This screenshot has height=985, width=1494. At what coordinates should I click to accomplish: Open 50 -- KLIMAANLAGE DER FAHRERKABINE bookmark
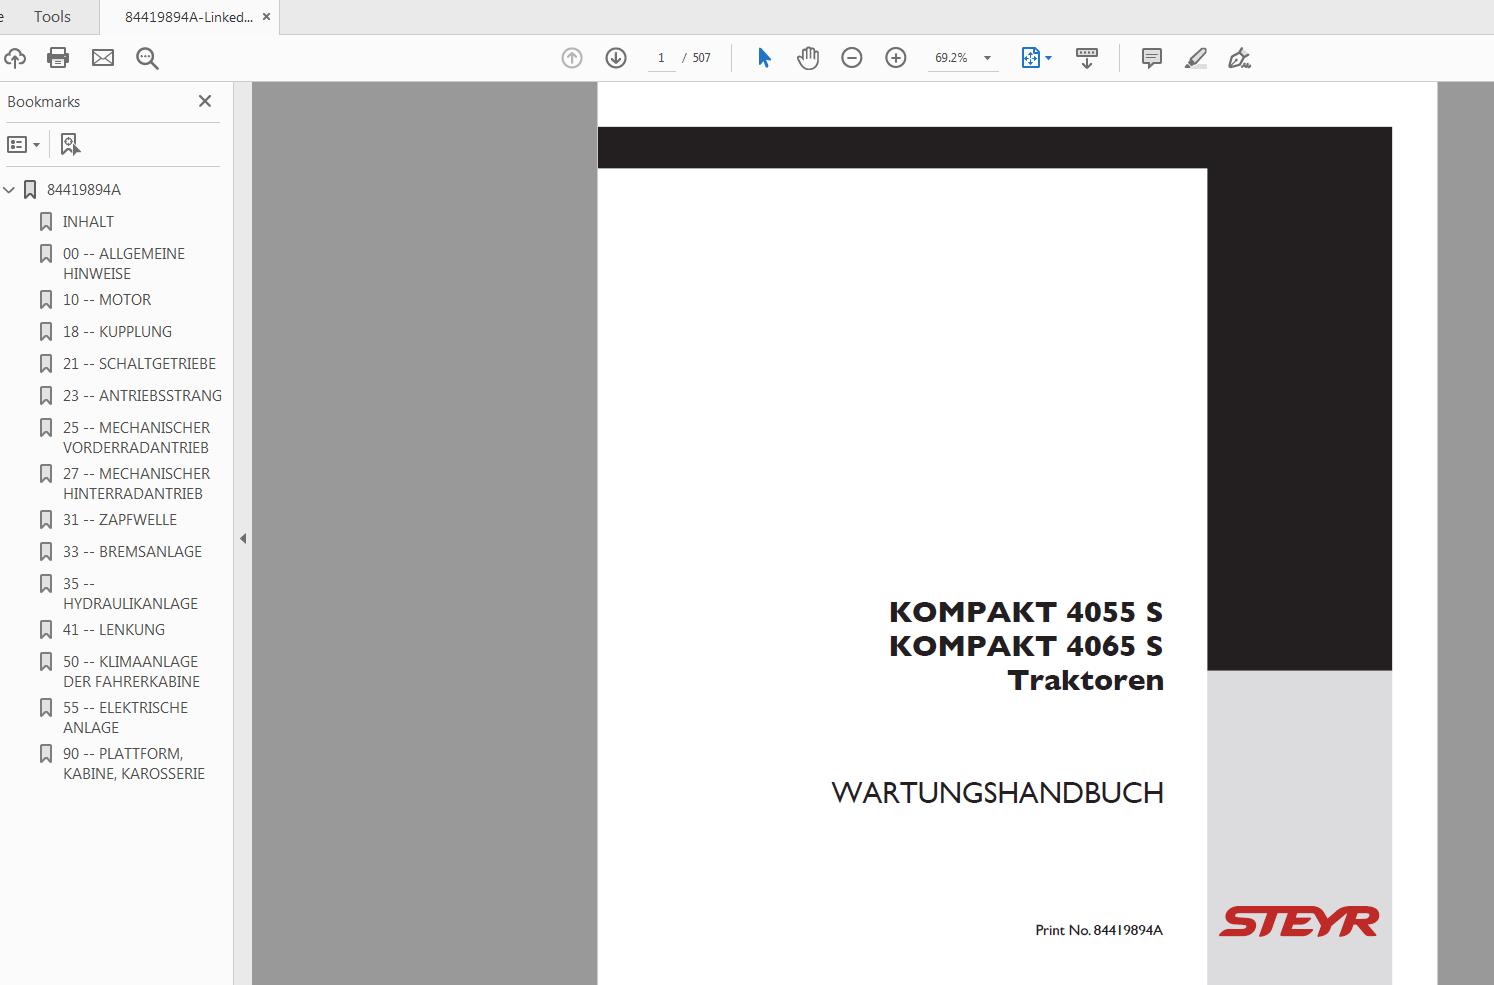pos(131,672)
